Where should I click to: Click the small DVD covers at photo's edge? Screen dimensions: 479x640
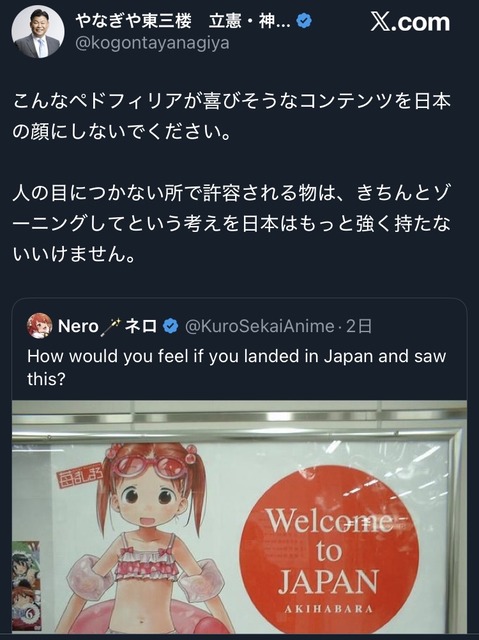(x=26, y=586)
